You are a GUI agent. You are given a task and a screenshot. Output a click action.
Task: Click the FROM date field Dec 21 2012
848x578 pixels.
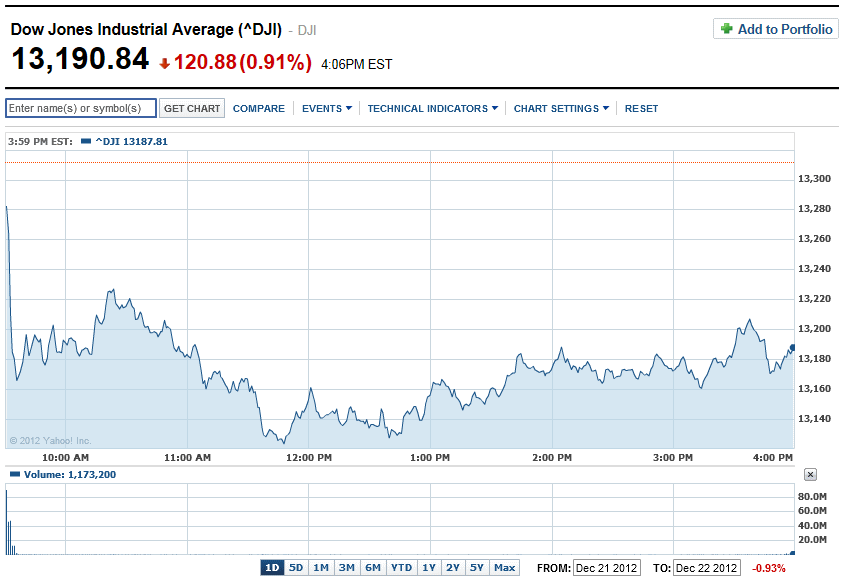coord(606,568)
